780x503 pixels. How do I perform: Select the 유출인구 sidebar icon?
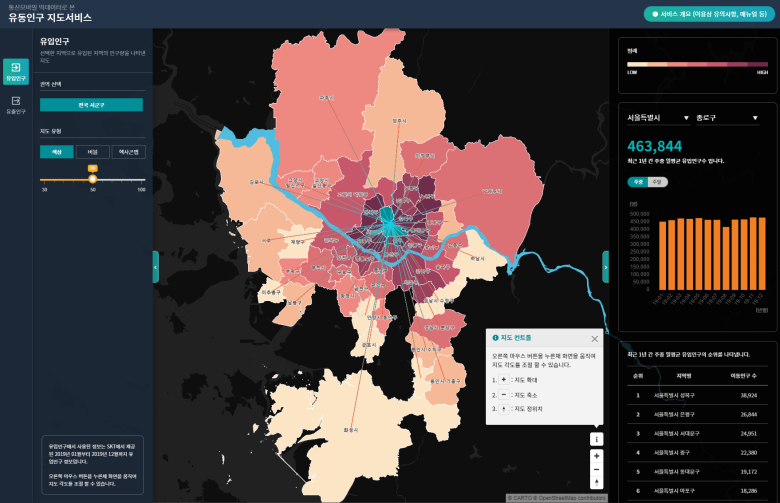pos(15,104)
